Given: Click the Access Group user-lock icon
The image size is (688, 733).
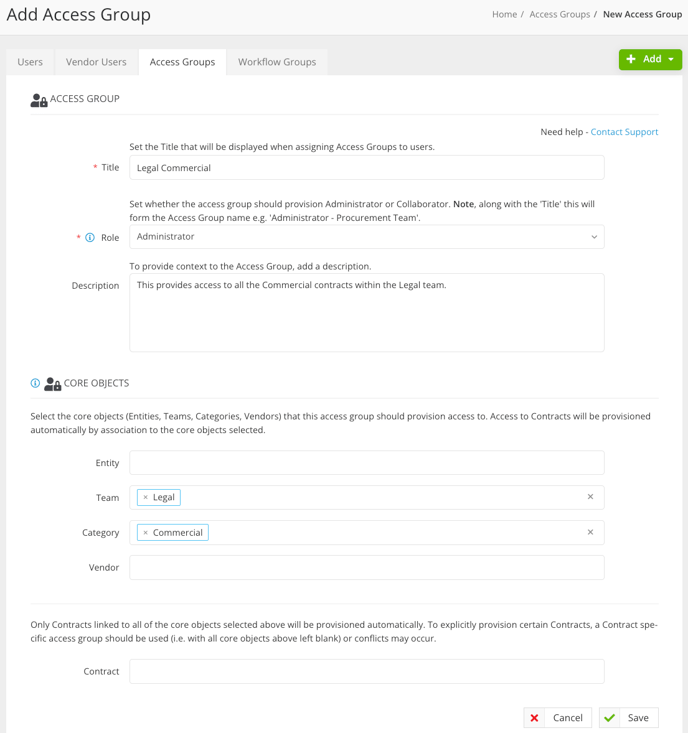Looking at the screenshot, I should tap(39, 100).
